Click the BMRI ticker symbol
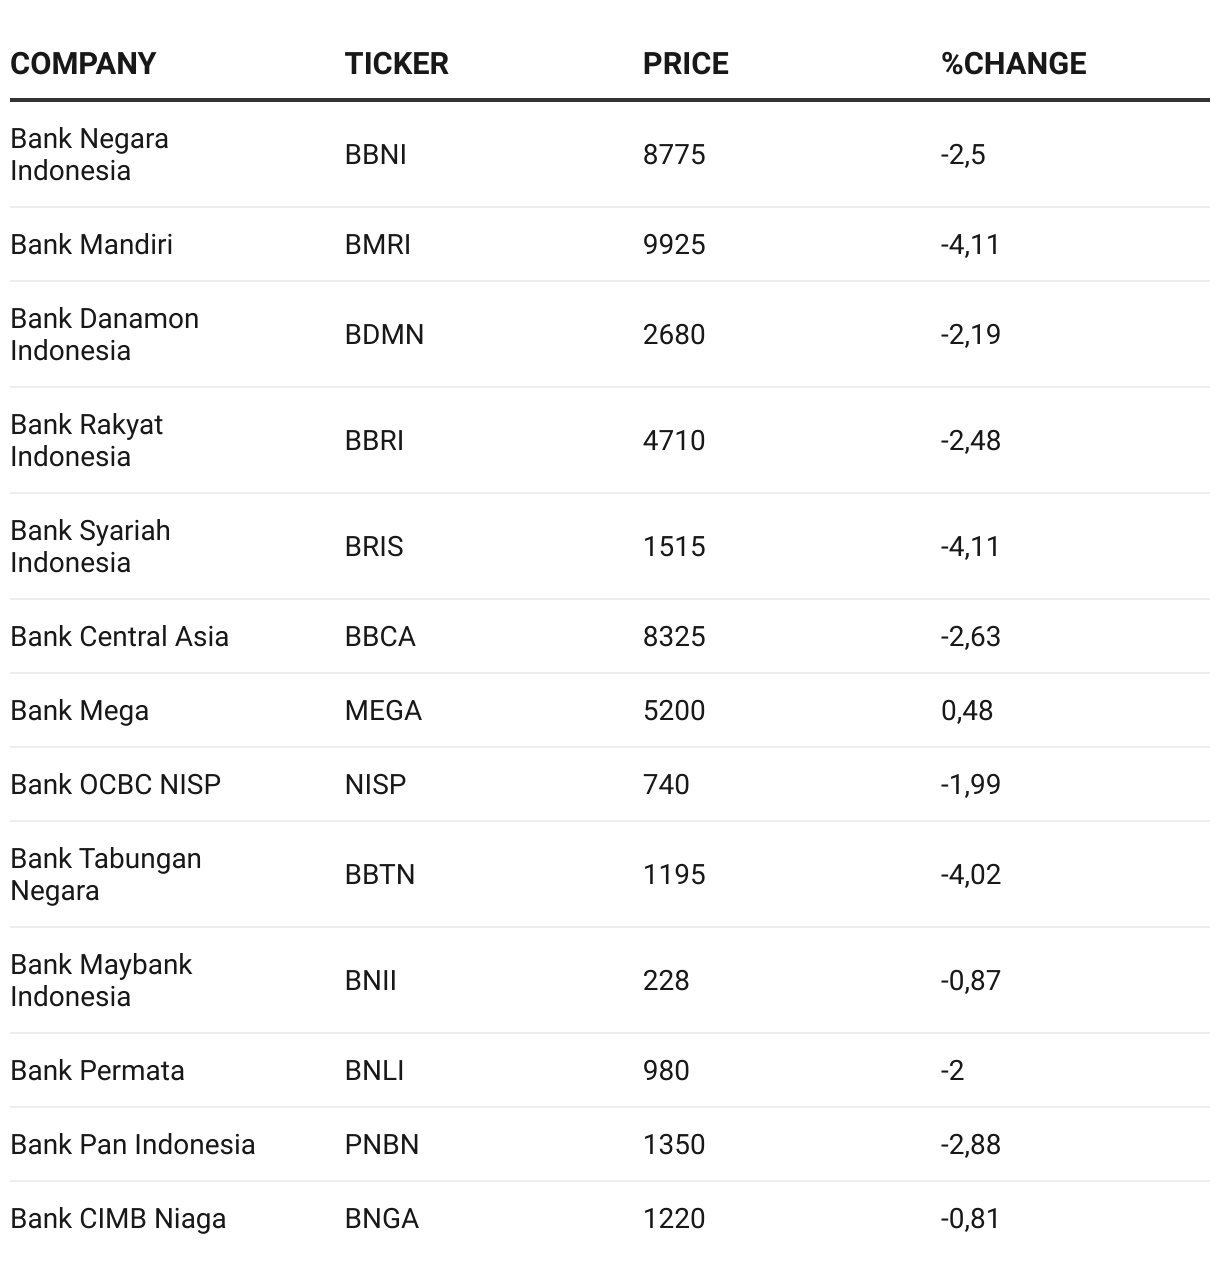Screen dimensions: 1220x1264 [x=377, y=244]
